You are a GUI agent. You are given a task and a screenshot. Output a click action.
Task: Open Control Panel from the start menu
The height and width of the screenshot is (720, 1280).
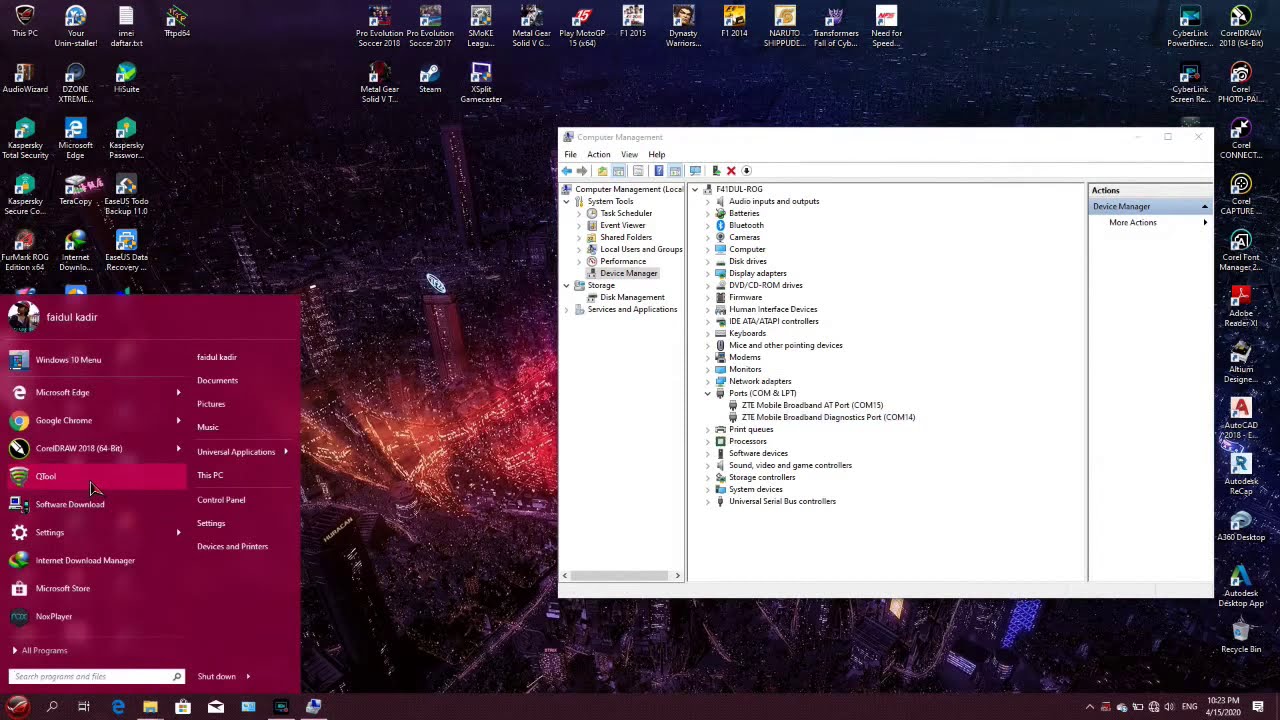221,500
